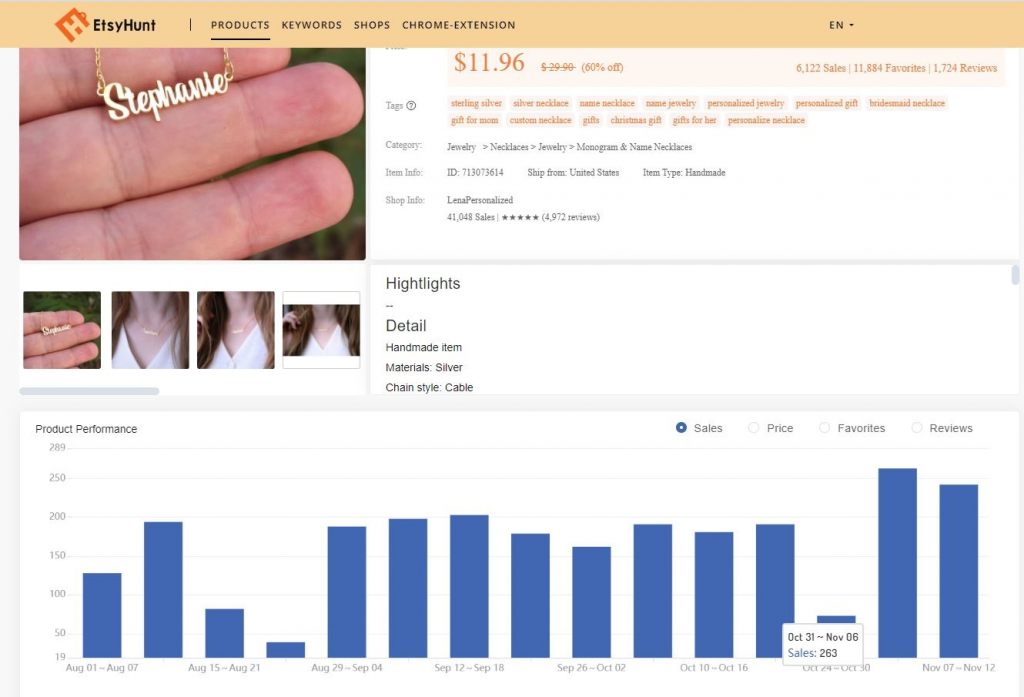Open the EN language dropdown
Screen dimensions: 1024x697
[841, 25]
